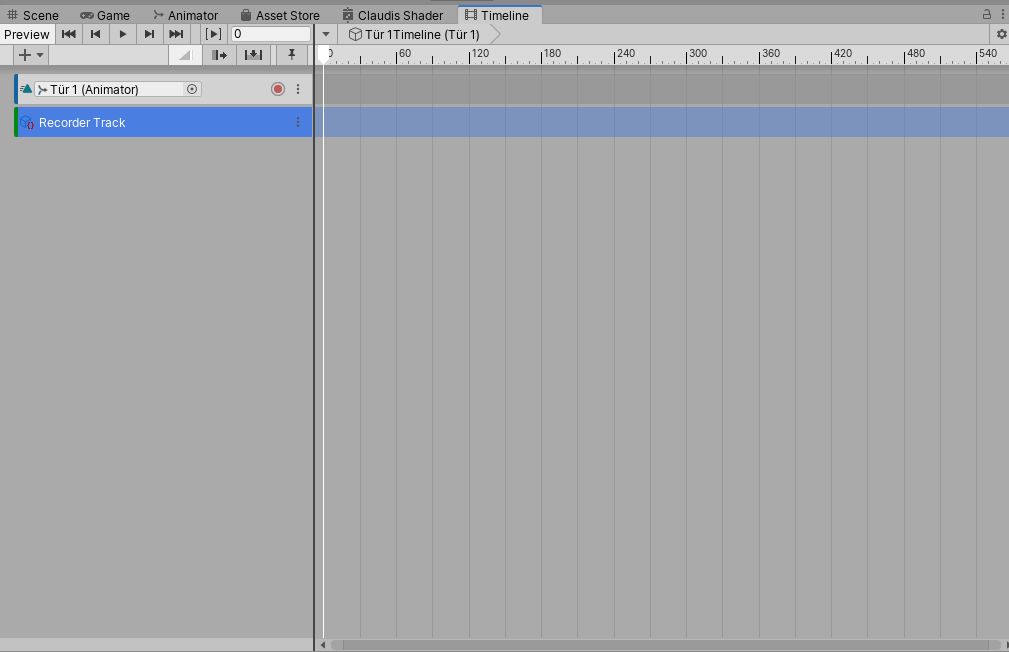Toggle the Preview mode button
Screen dimensions: 1009x652
[x=27, y=34]
